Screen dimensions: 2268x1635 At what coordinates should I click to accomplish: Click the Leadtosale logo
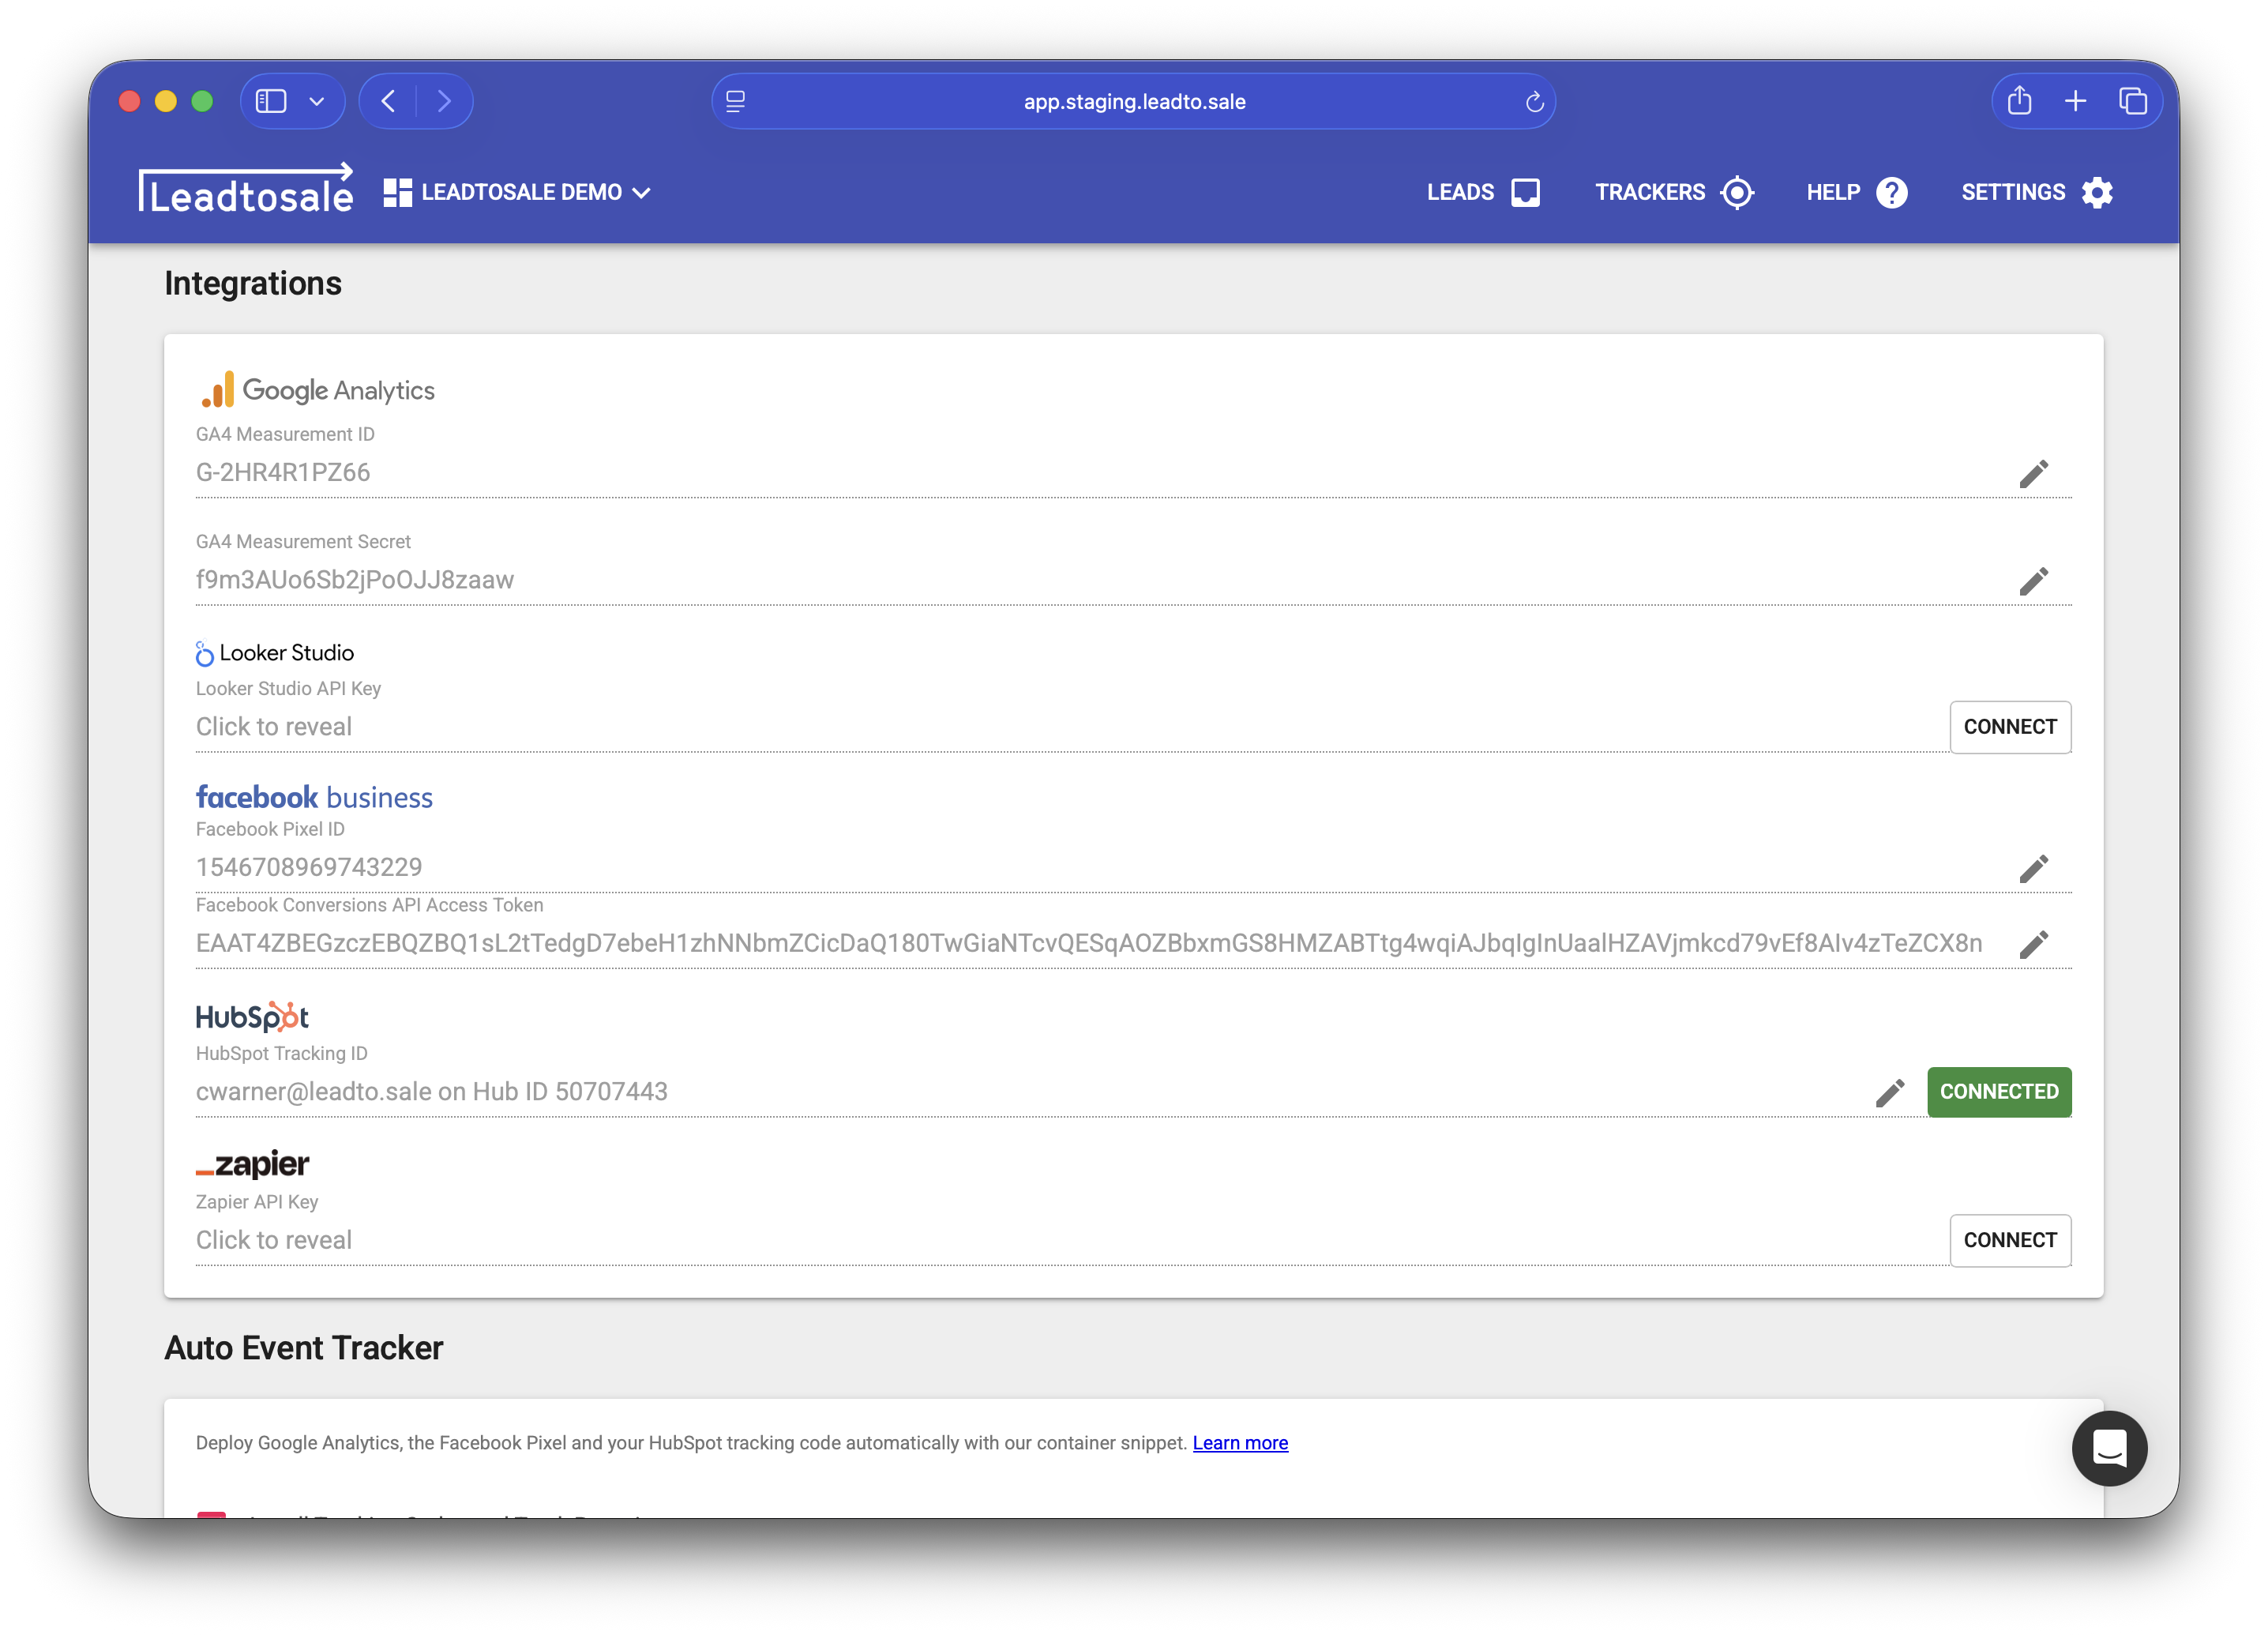[x=246, y=190]
